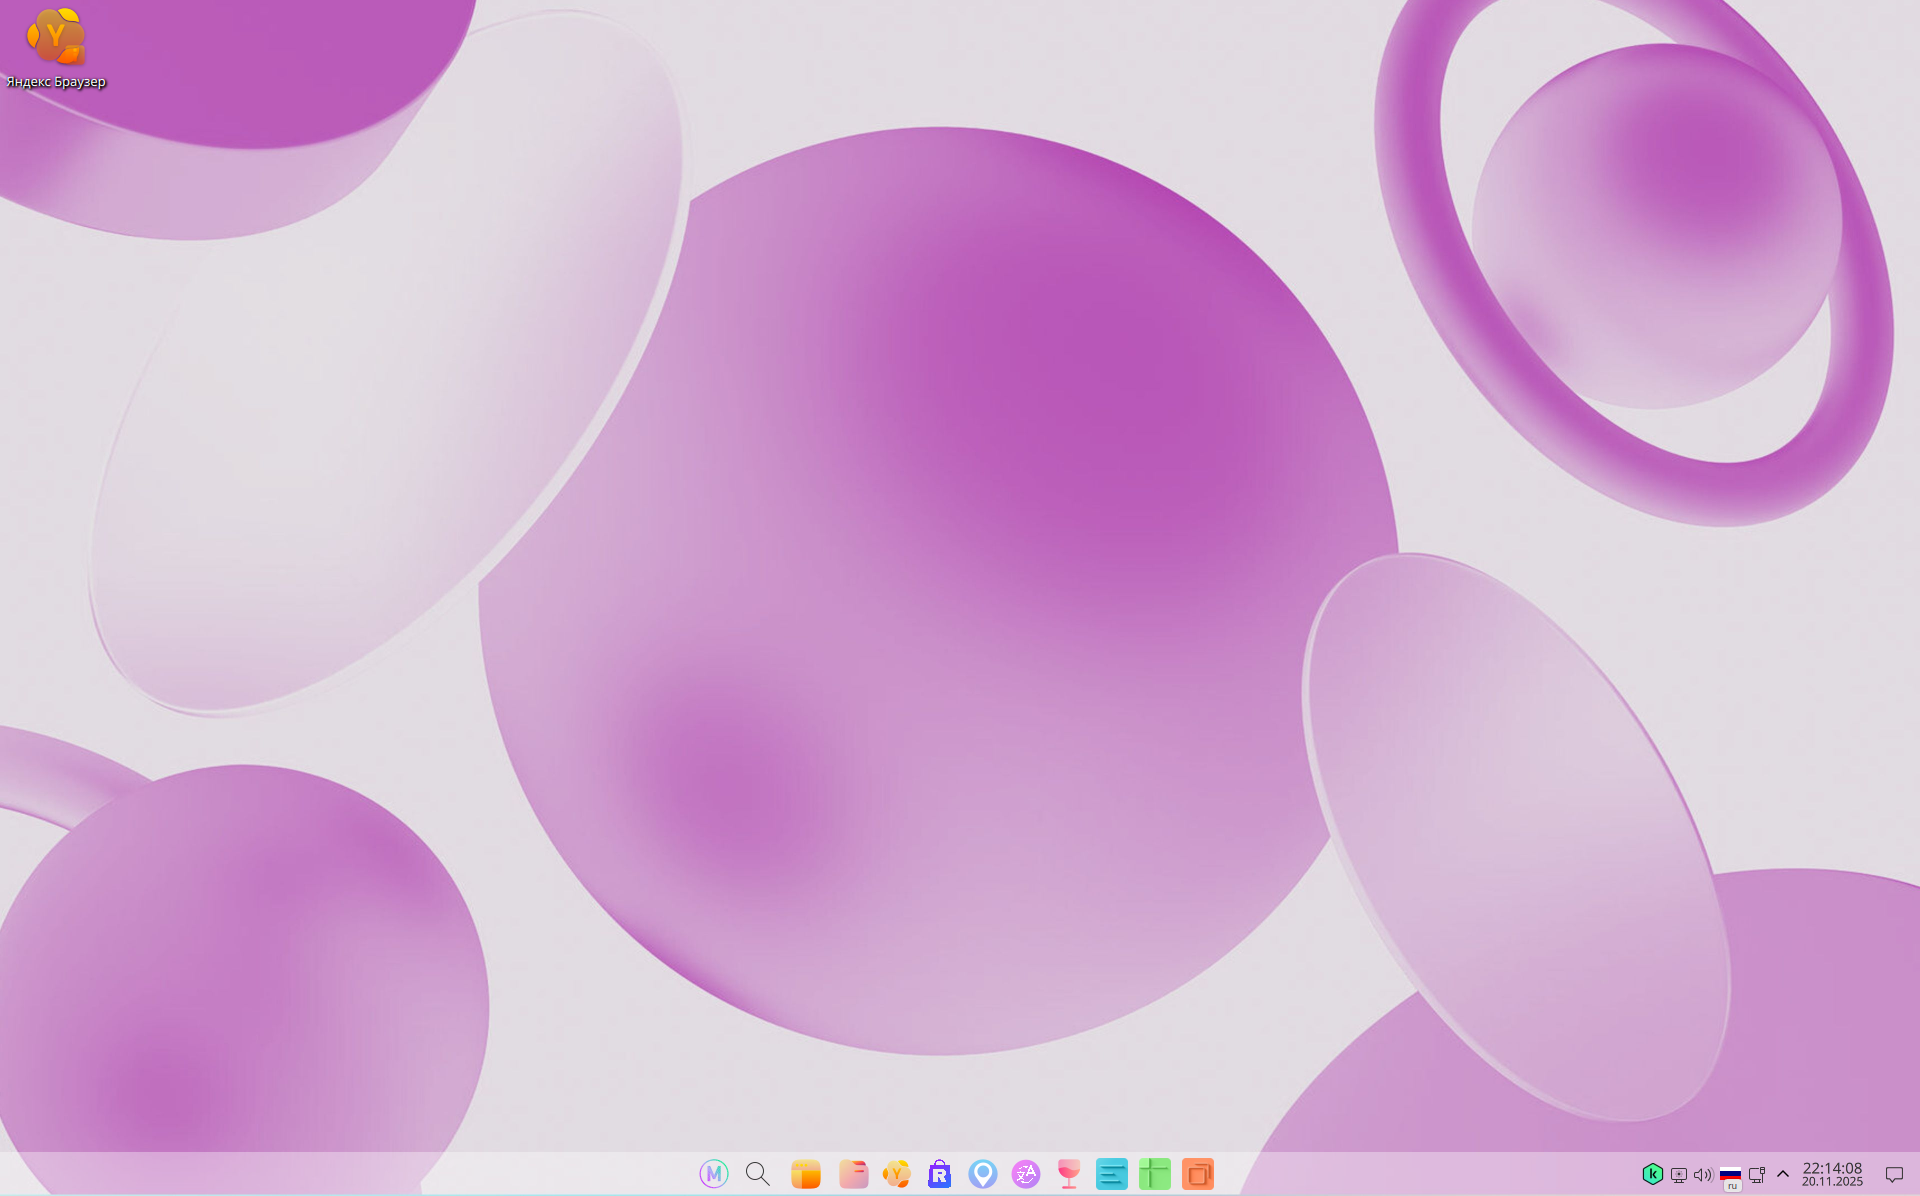Open the wired network connection tray icon
This screenshot has width=1920, height=1196.
pyautogui.click(x=1757, y=1175)
